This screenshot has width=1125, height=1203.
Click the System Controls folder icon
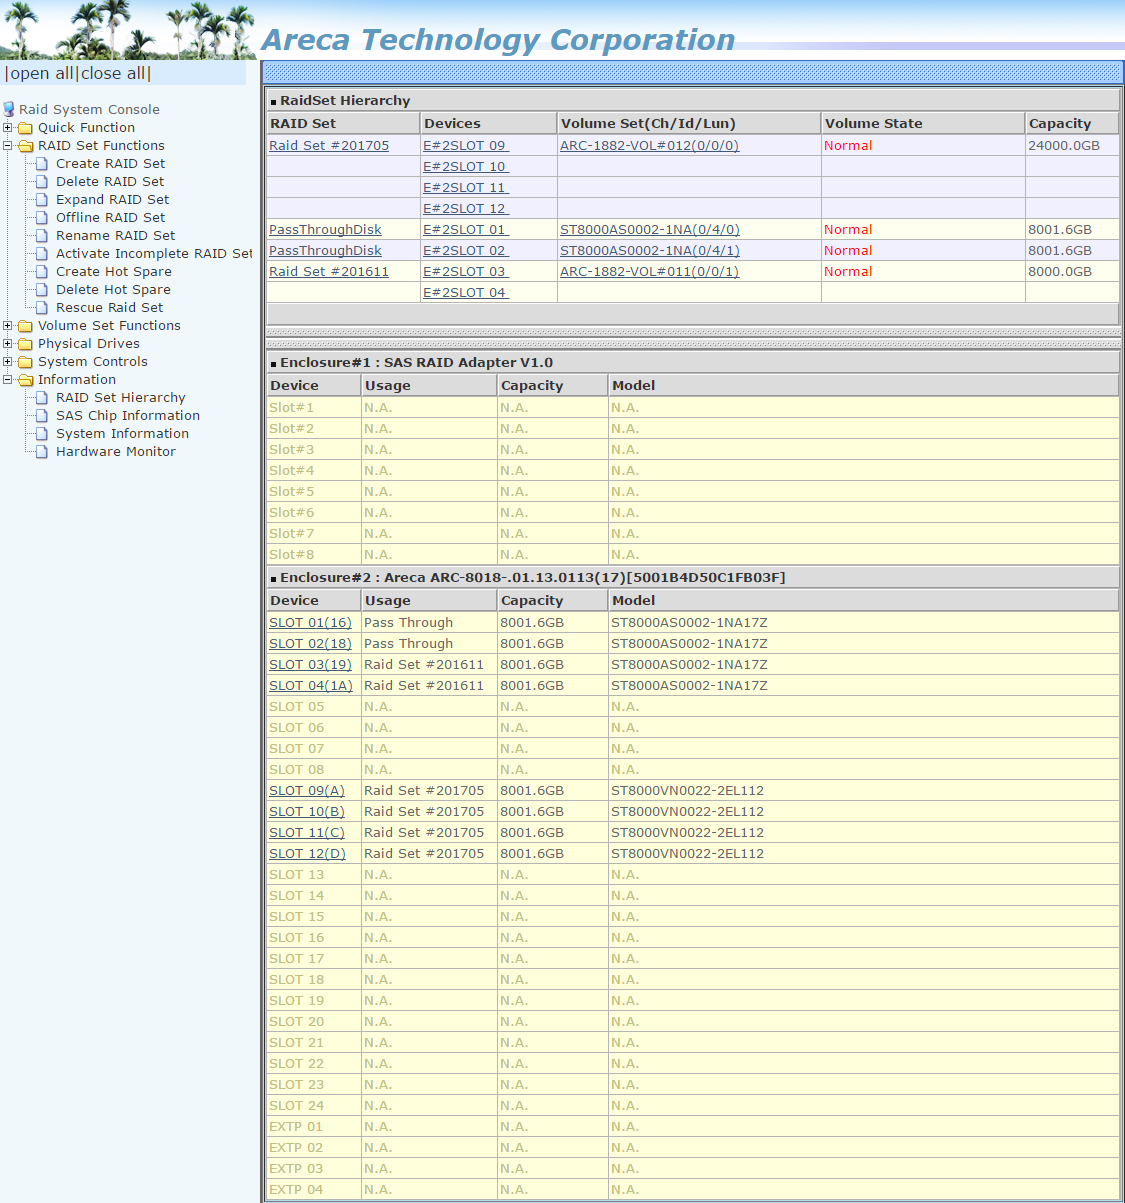(x=26, y=362)
